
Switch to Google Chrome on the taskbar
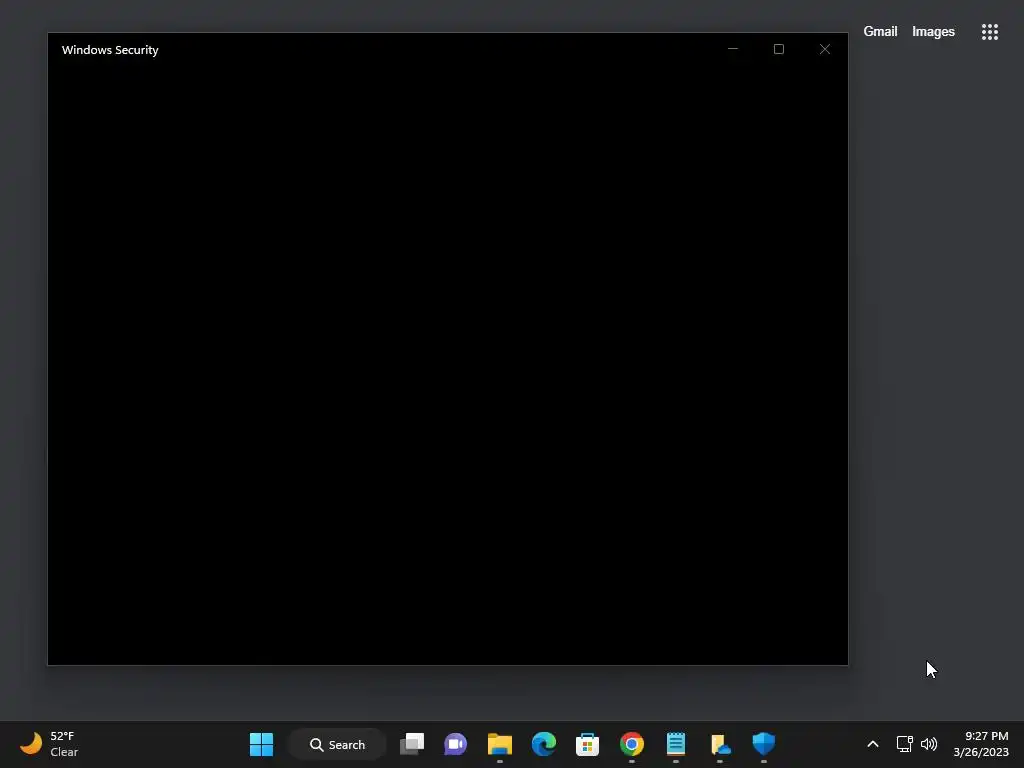coord(632,744)
